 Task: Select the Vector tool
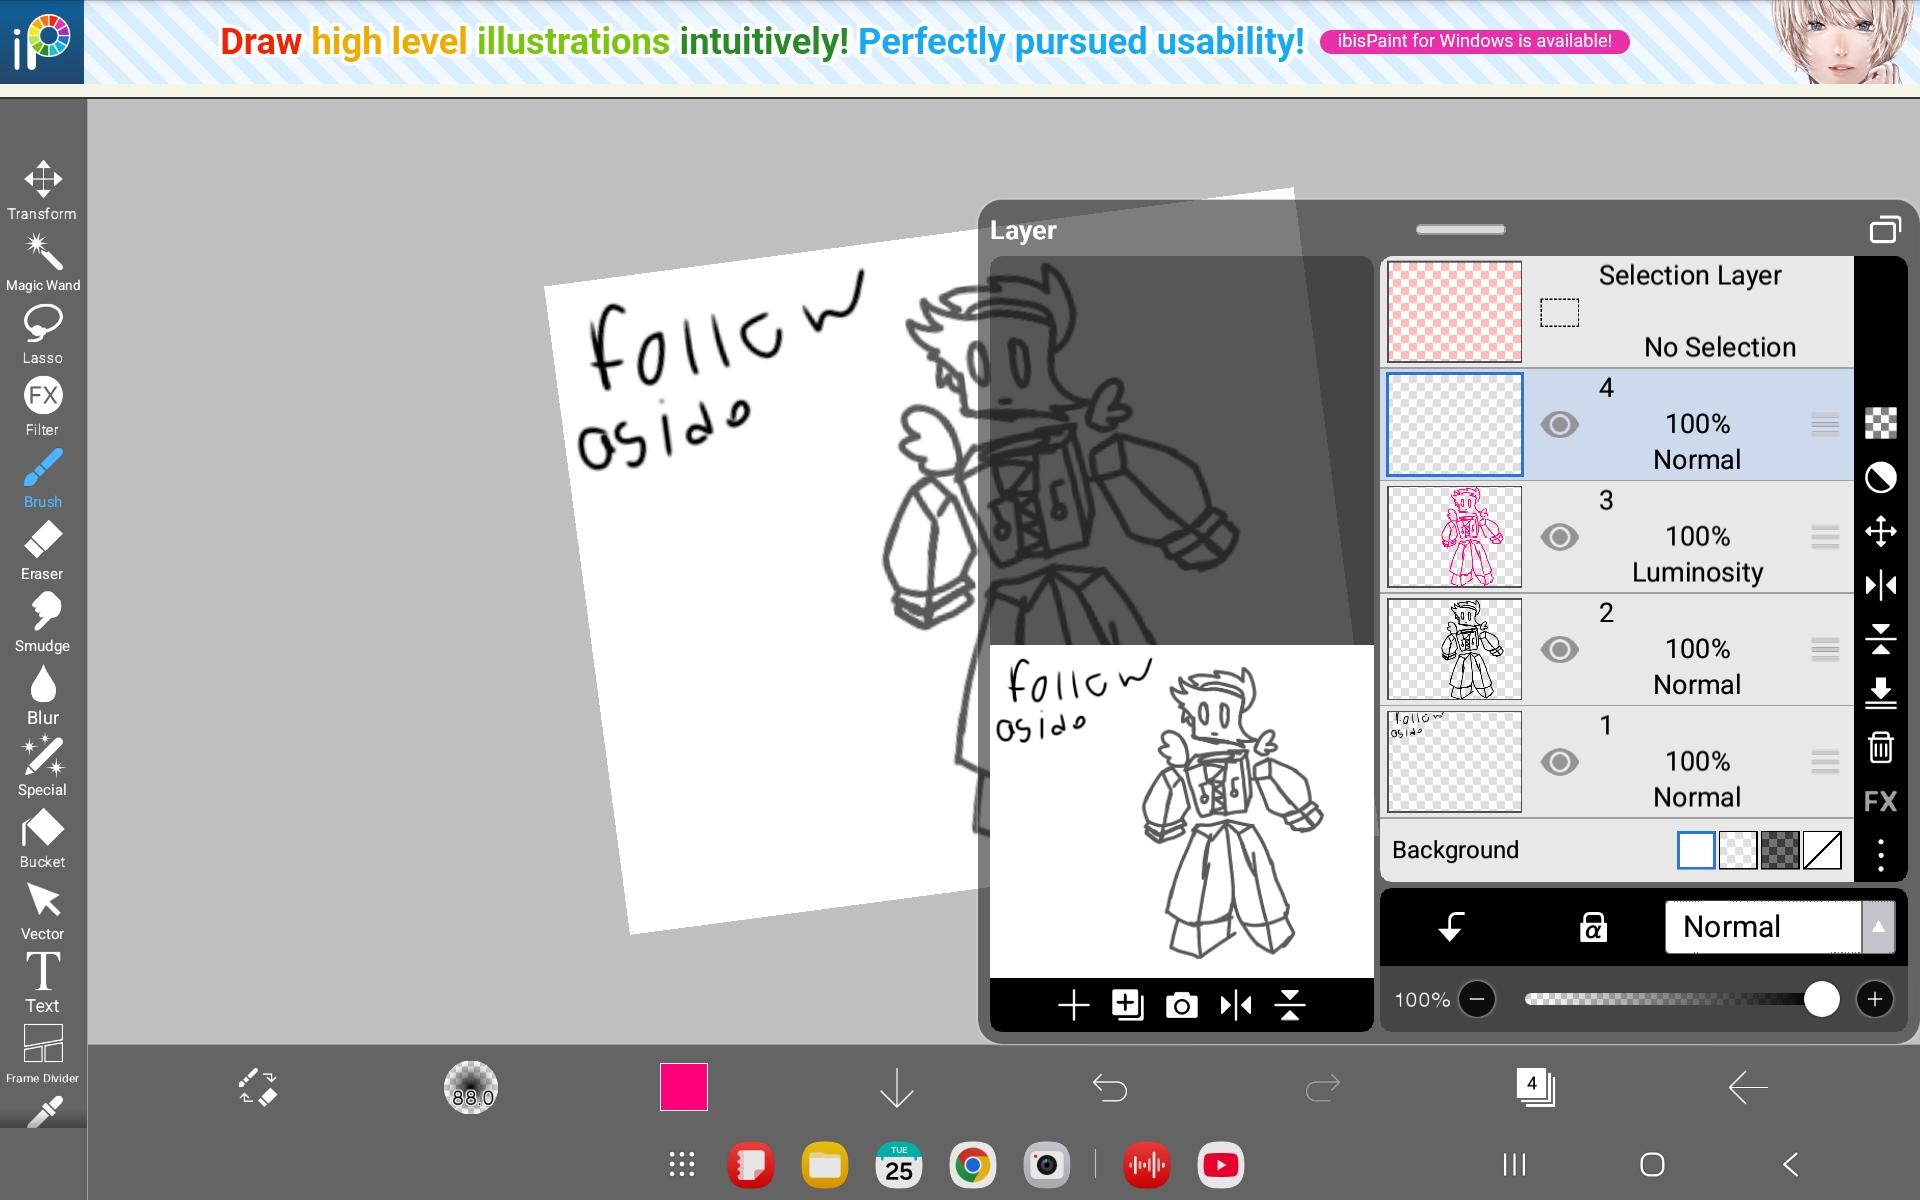42,910
